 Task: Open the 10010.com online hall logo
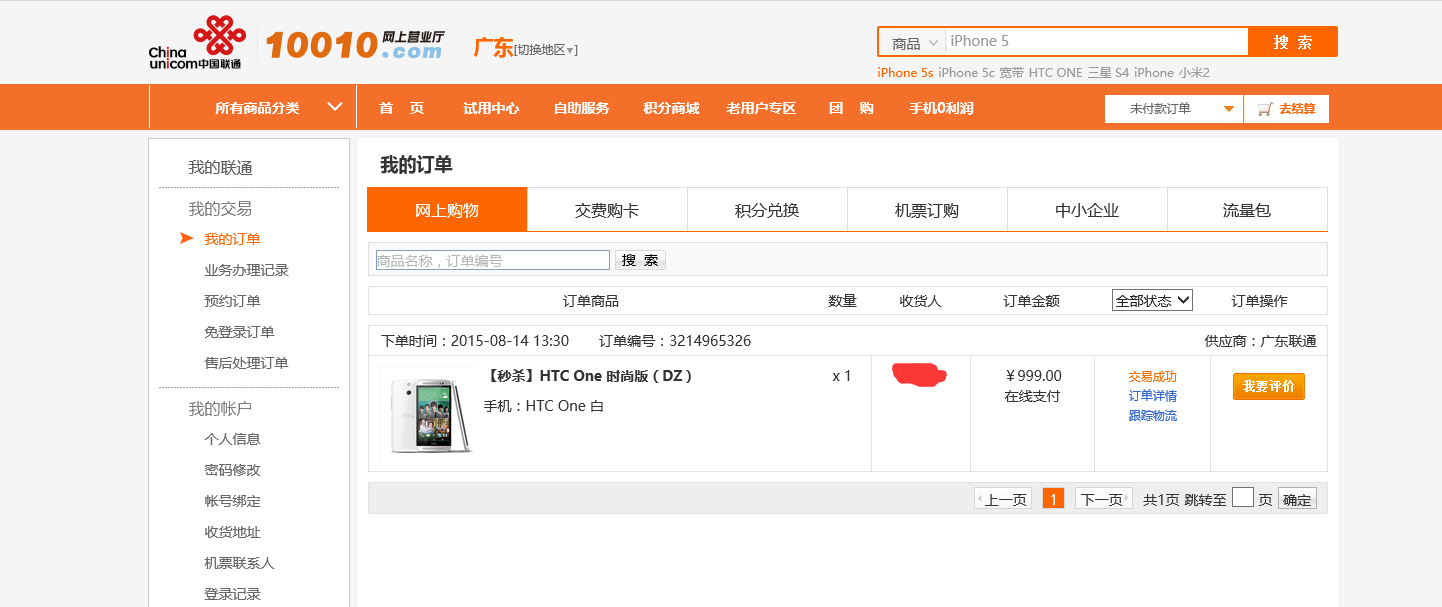(355, 44)
